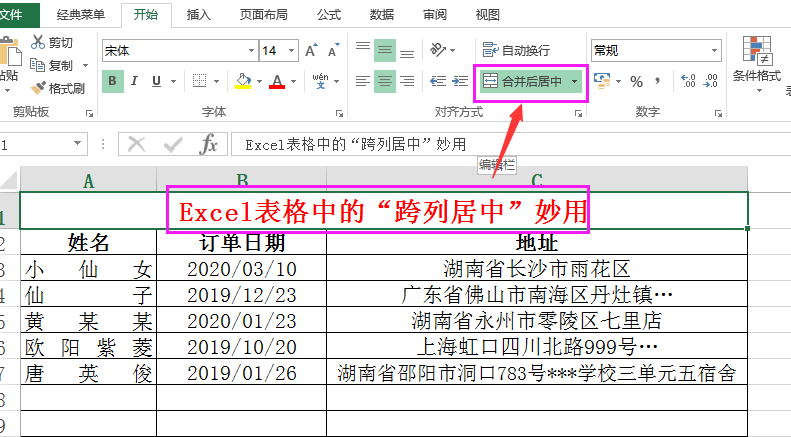
Task: Open Merge & Center dropdown arrow
Action: [574, 81]
